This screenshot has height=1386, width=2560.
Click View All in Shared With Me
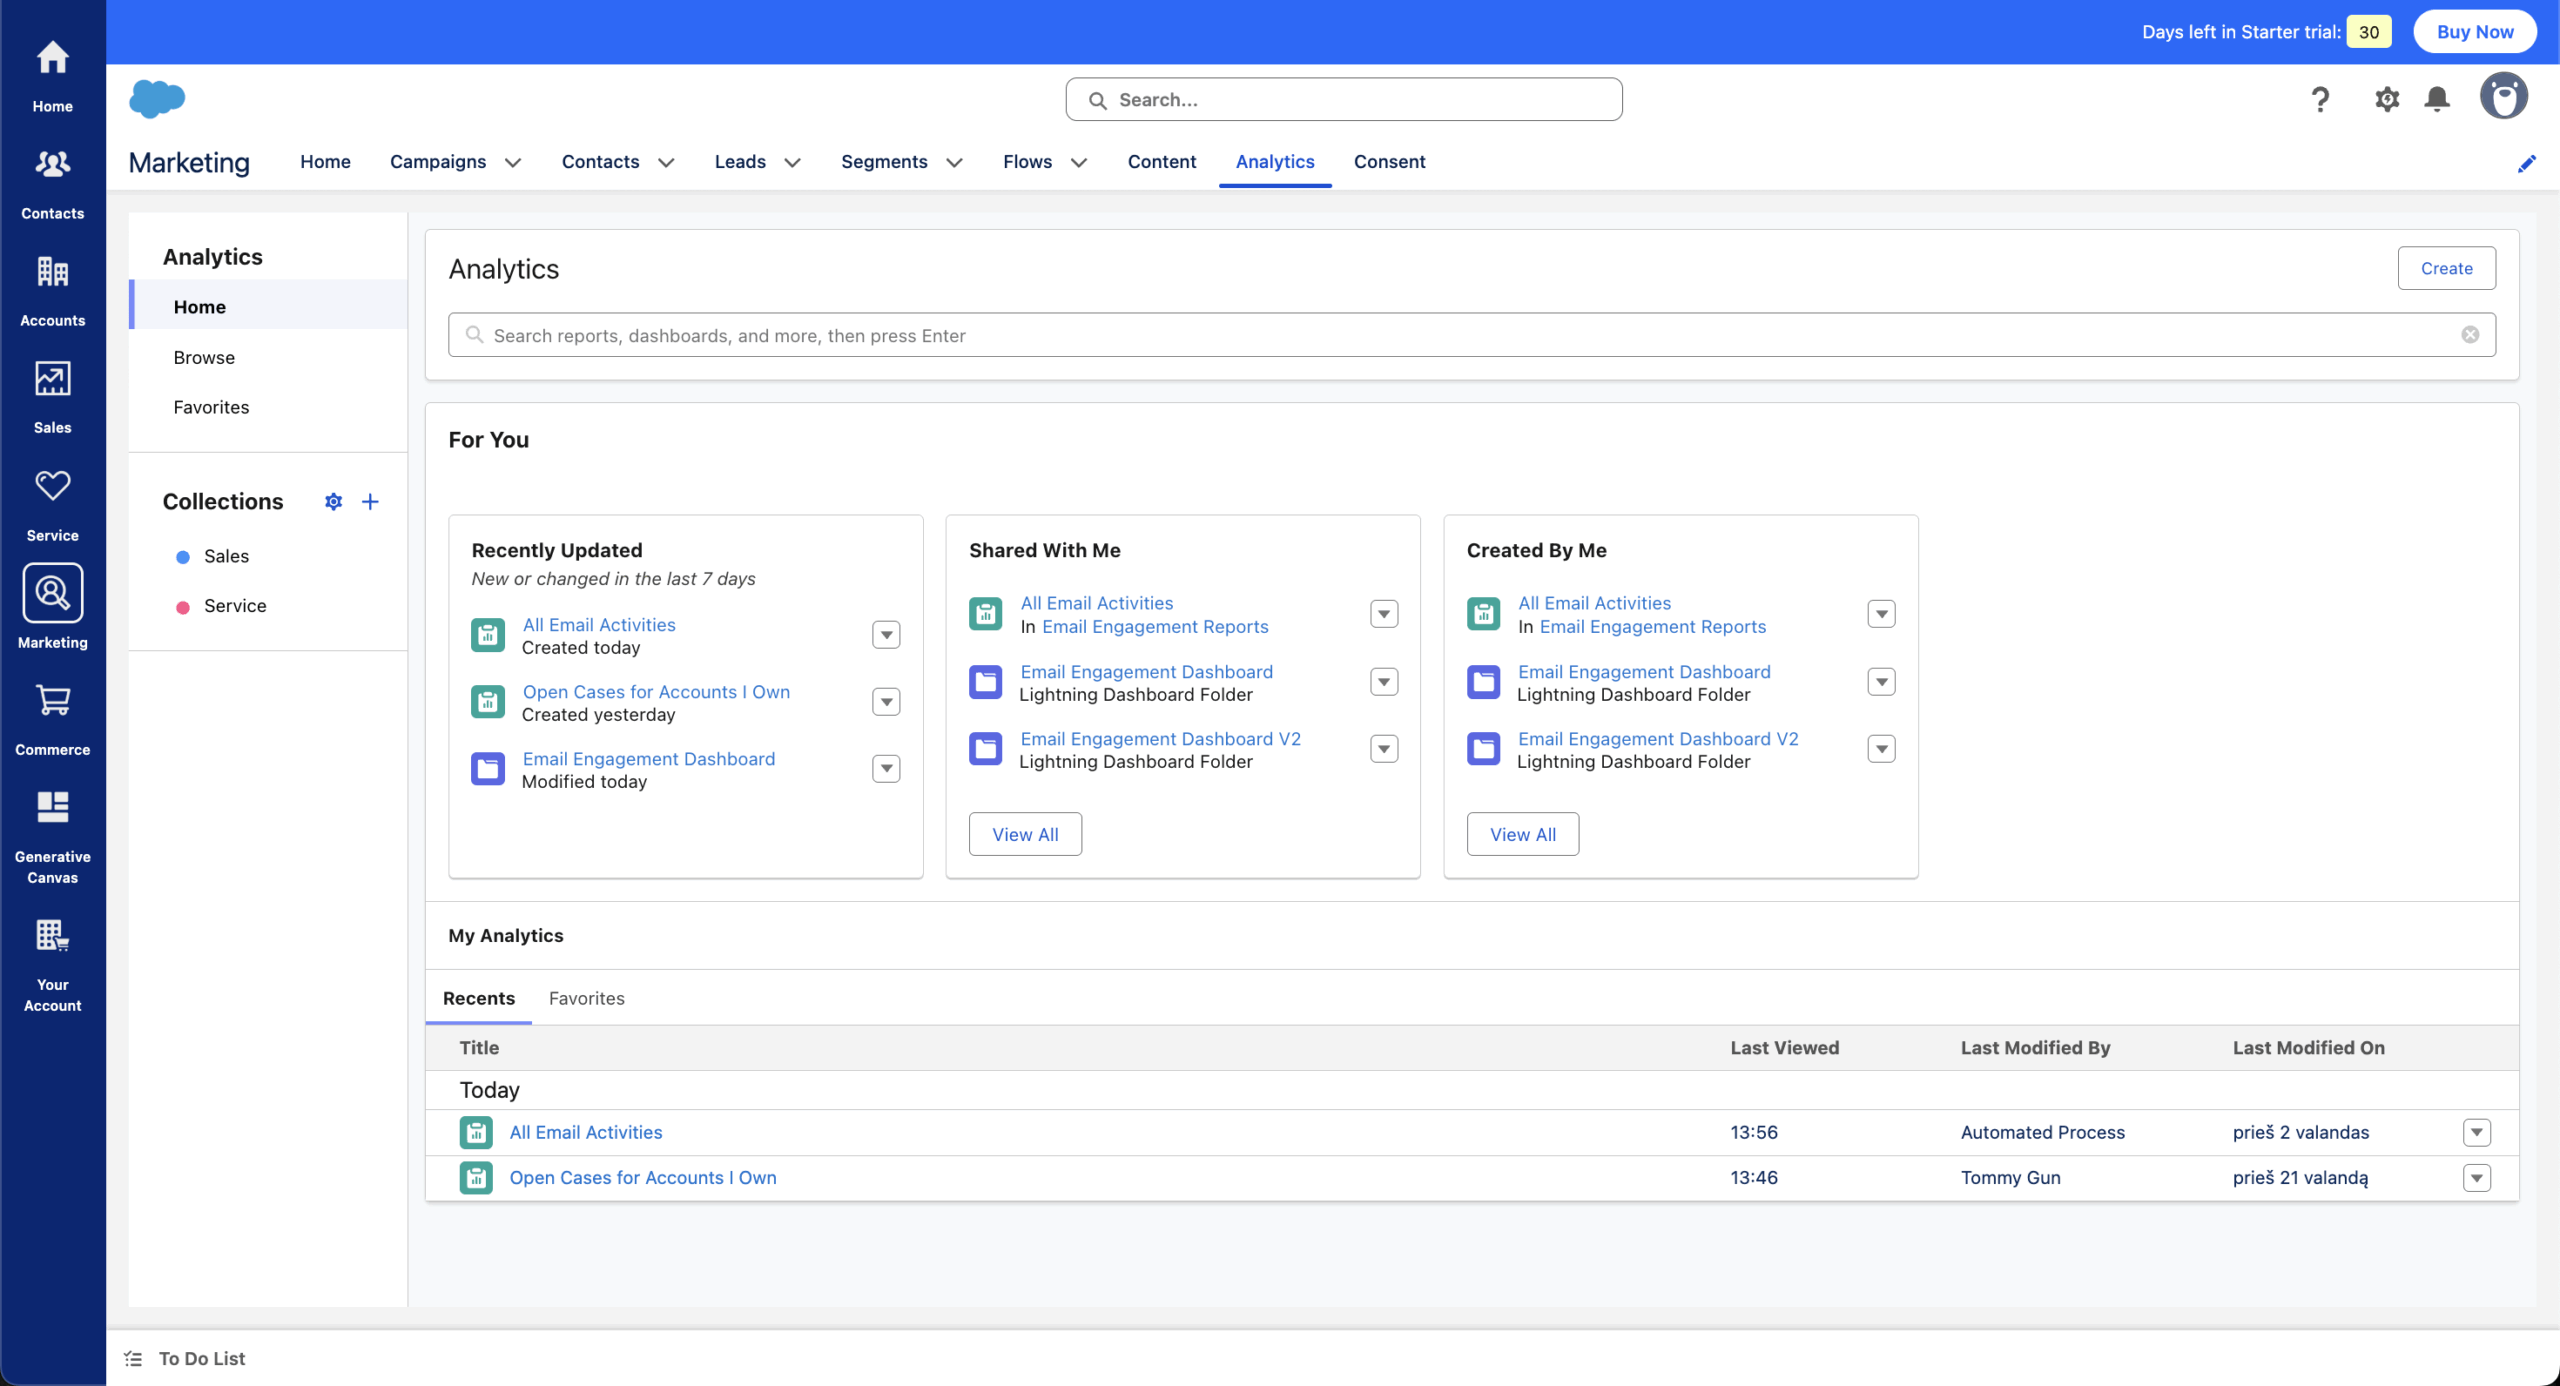pos(1025,834)
